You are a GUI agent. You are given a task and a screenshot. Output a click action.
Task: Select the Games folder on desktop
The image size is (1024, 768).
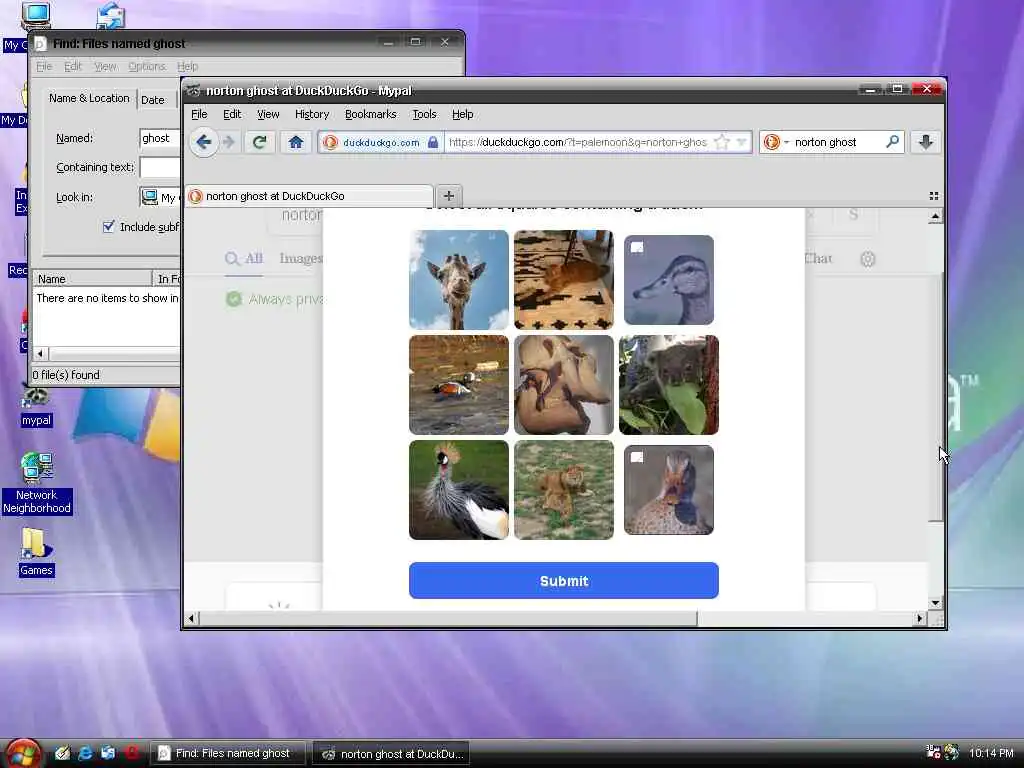point(36,552)
